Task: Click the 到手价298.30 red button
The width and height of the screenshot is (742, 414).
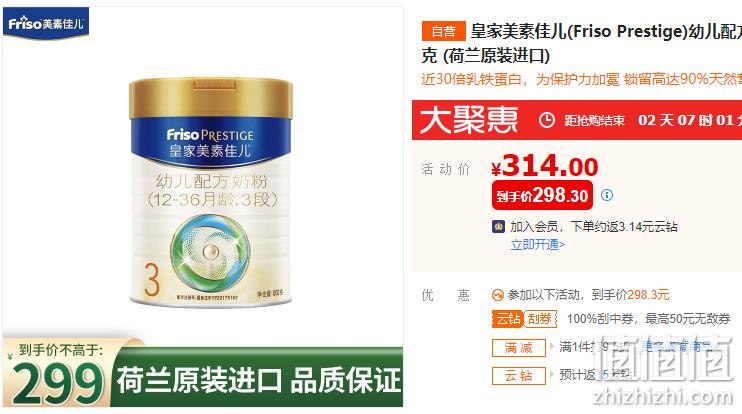Action: click(x=542, y=195)
